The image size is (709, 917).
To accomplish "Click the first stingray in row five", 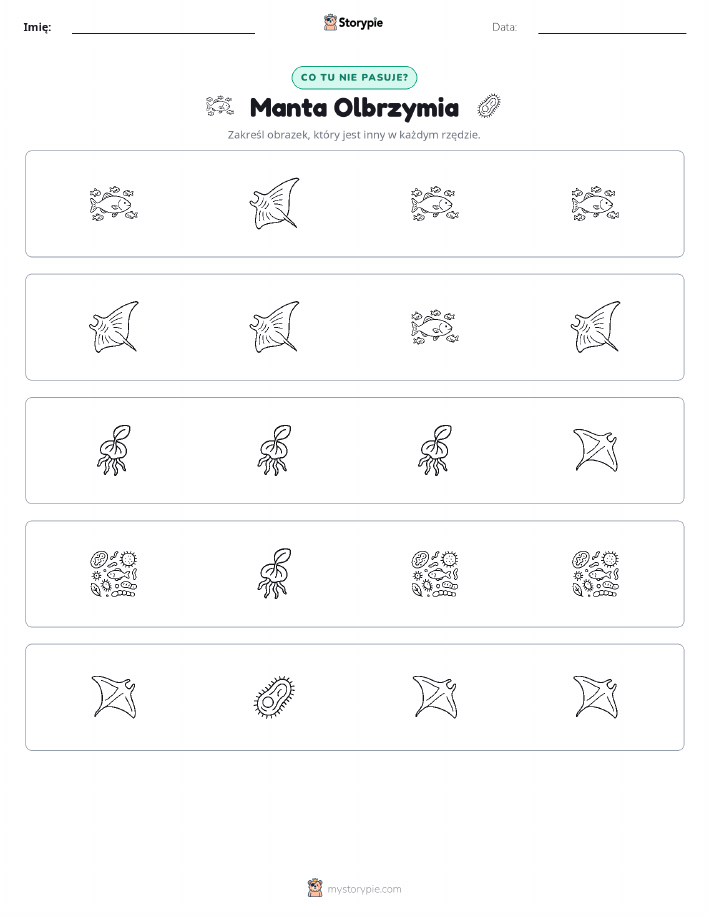I will coord(113,697).
